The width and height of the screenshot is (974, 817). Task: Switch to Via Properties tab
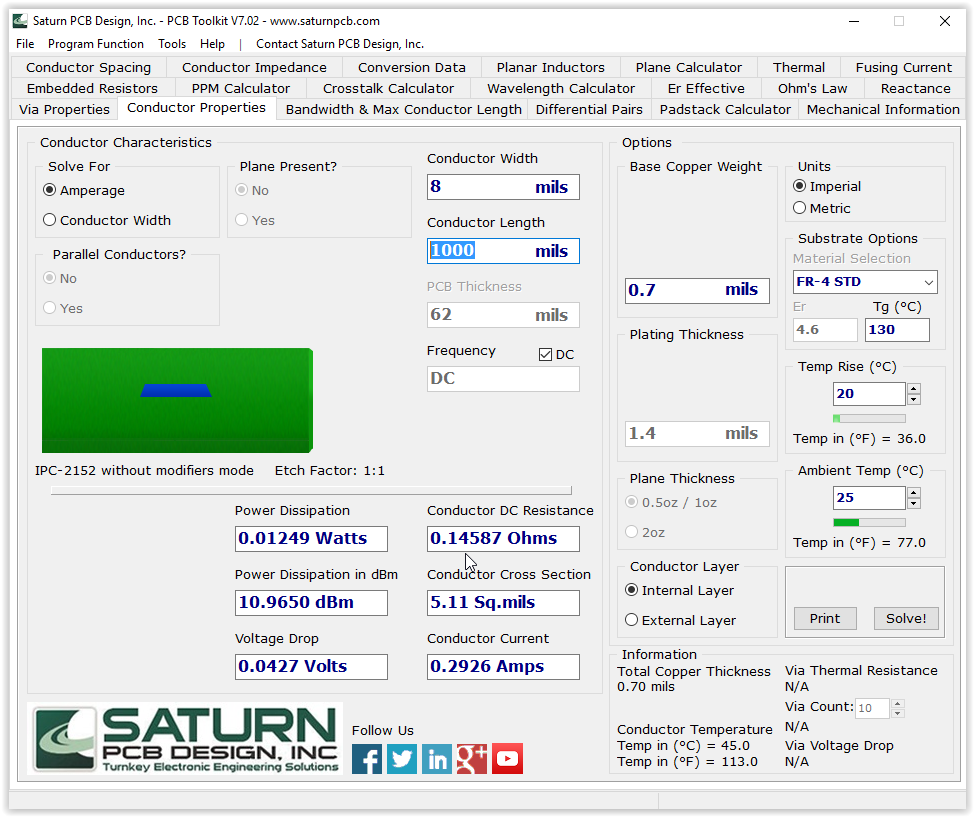click(65, 109)
